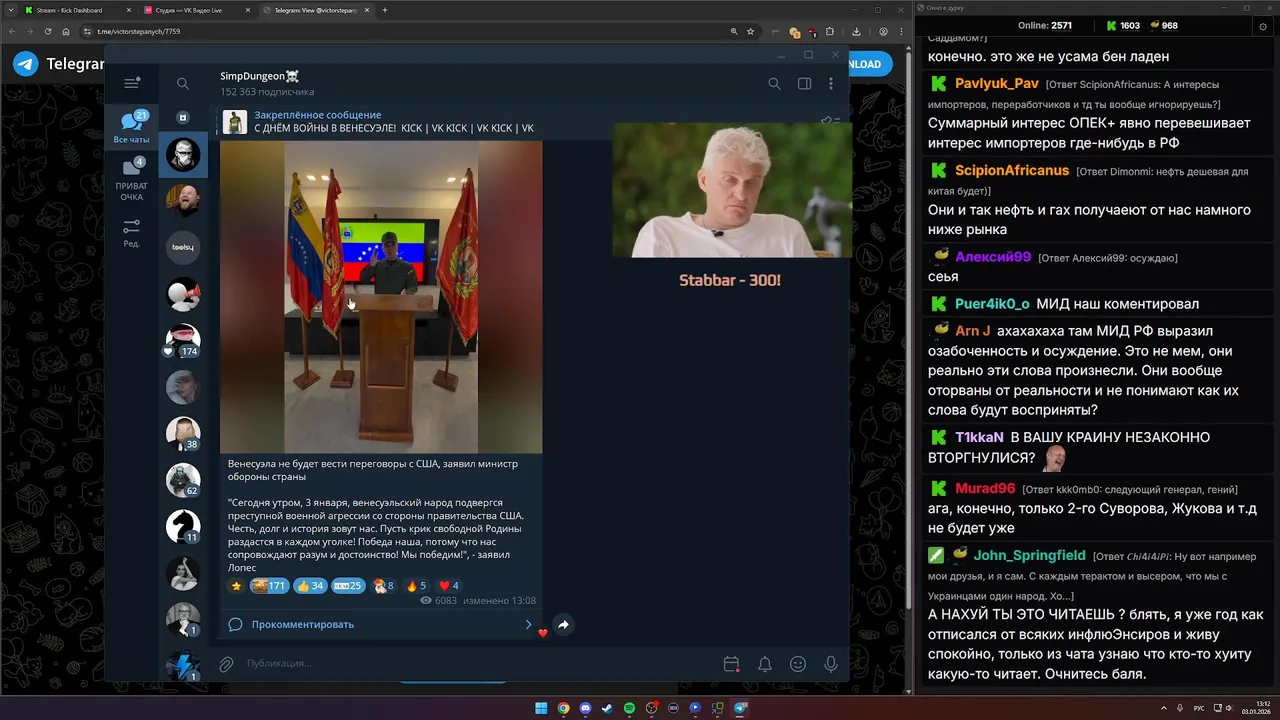
Task: Open the chat avatar with 62 unread
Action: point(183,480)
